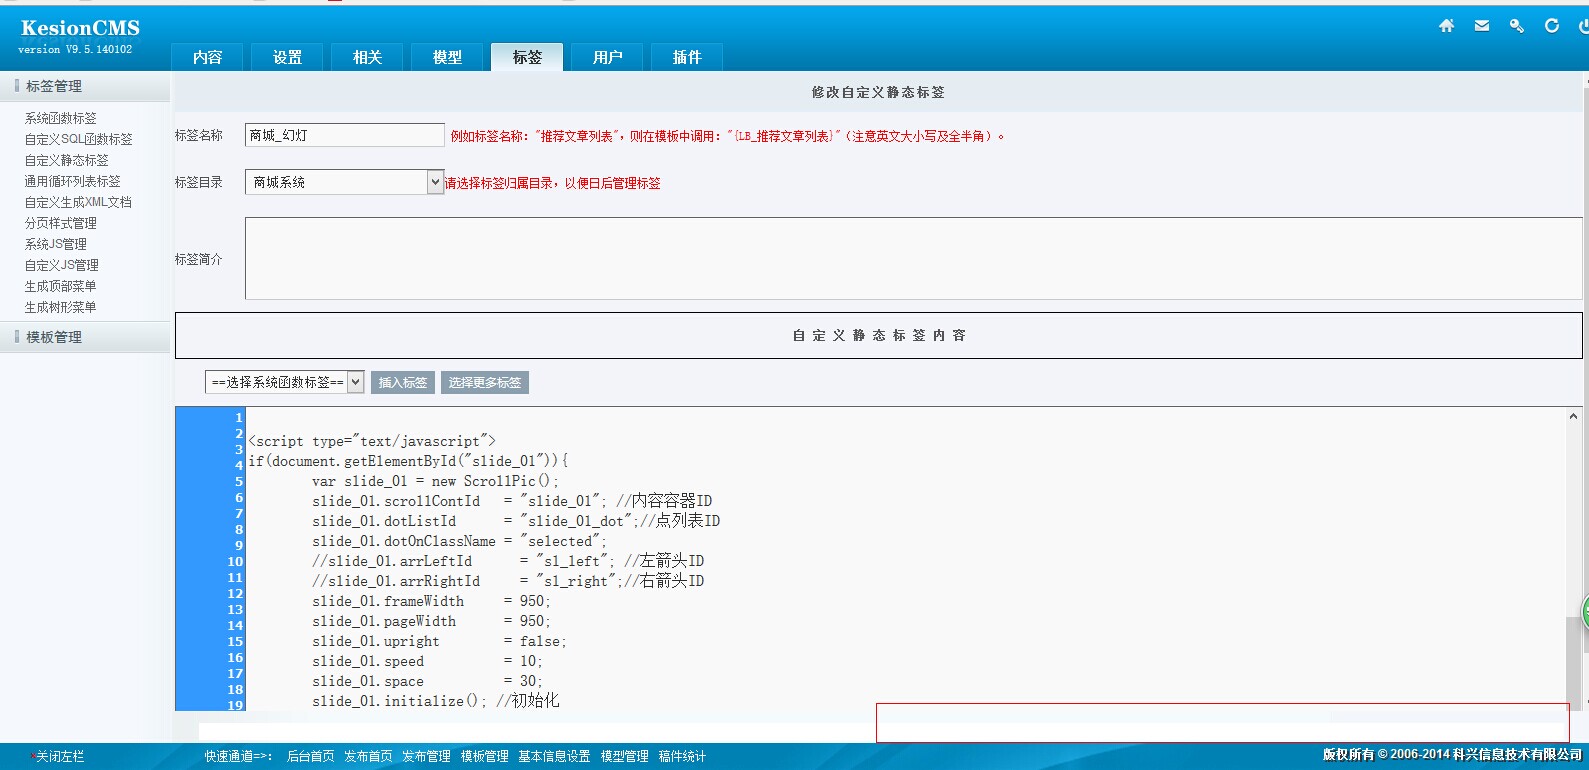Open the 模型 tab

point(447,57)
